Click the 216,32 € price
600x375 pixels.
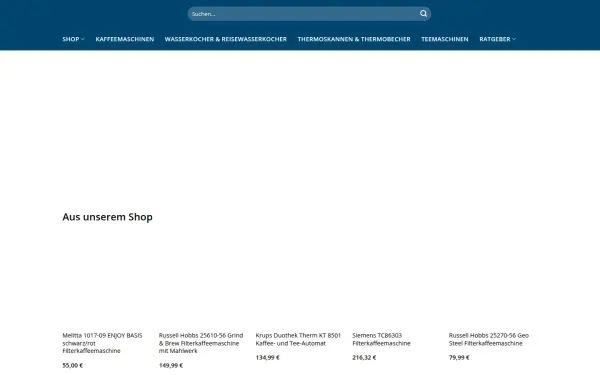click(364, 357)
